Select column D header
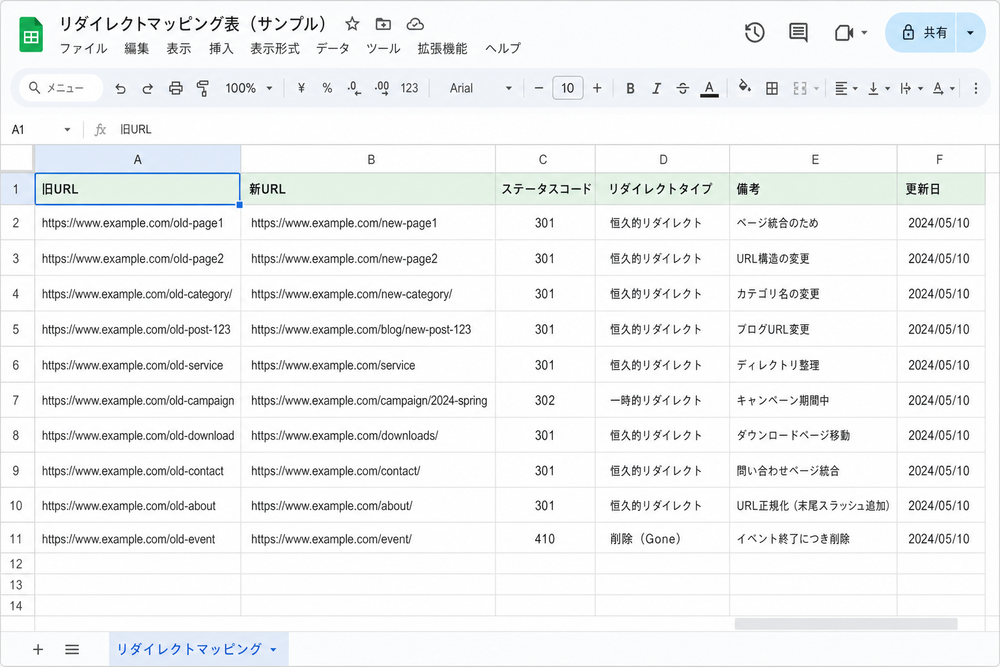The width and height of the screenshot is (1000, 667). [x=663, y=159]
